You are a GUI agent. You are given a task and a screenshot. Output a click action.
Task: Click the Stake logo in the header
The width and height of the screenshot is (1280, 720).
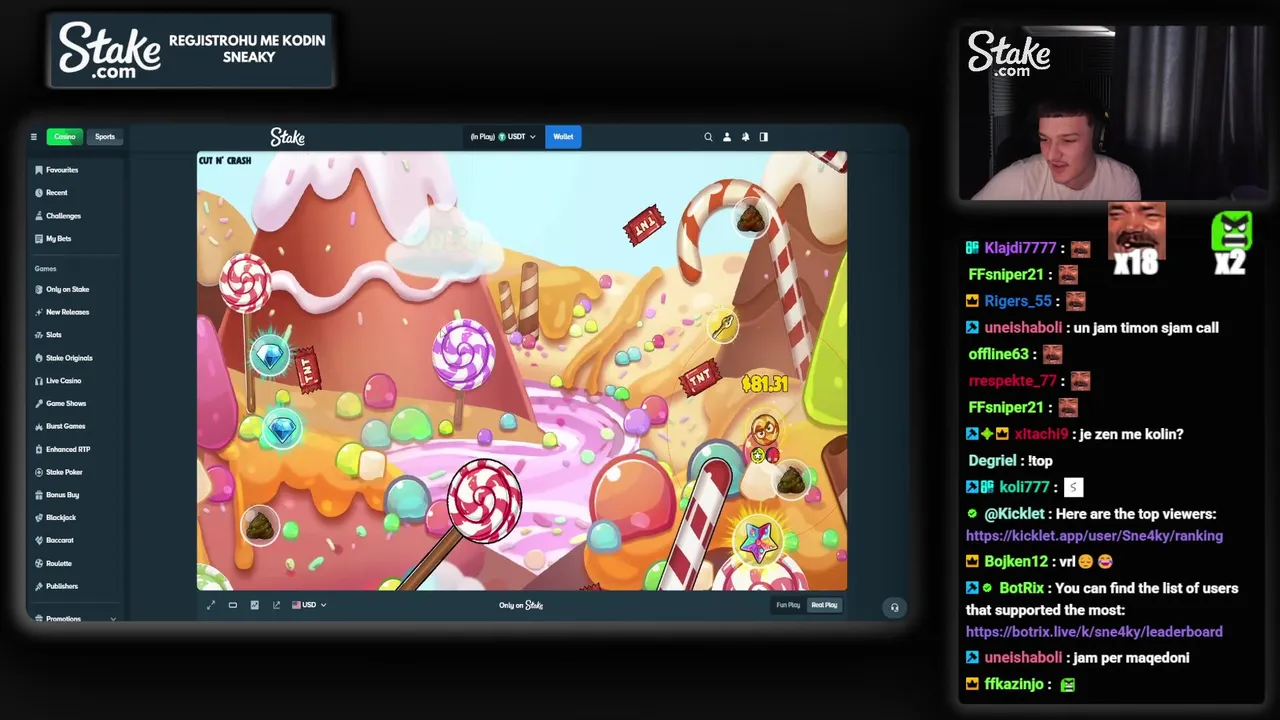click(x=287, y=137)
